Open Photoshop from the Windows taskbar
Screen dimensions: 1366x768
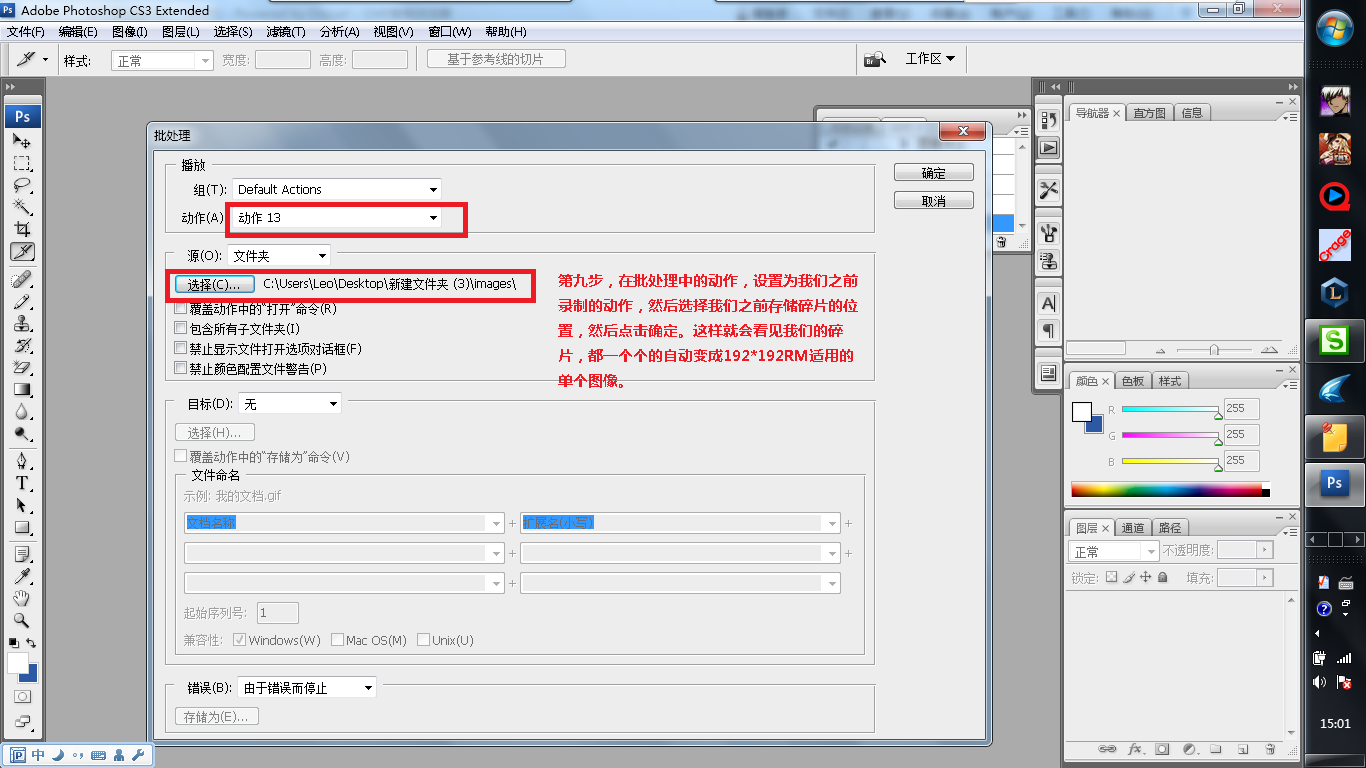(x=1334, y=484)
